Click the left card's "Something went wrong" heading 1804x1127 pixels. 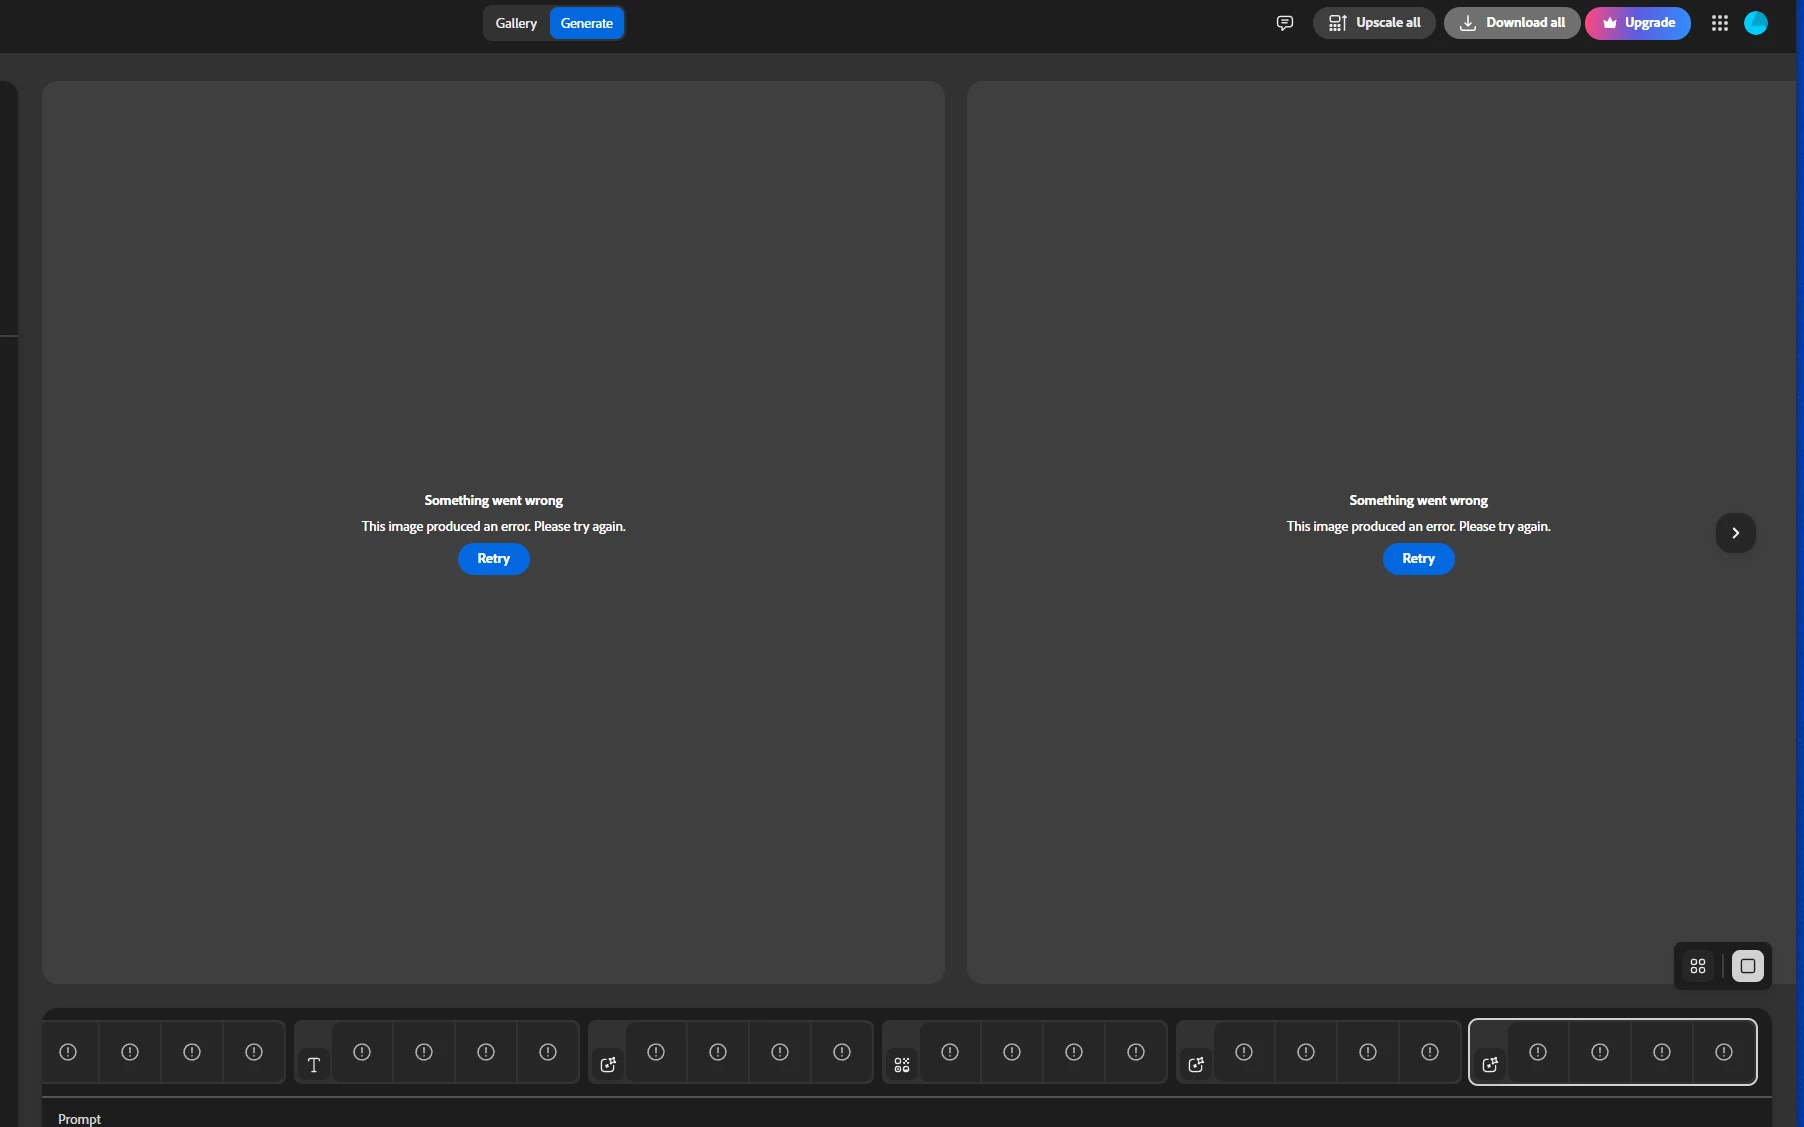point(494,501)
